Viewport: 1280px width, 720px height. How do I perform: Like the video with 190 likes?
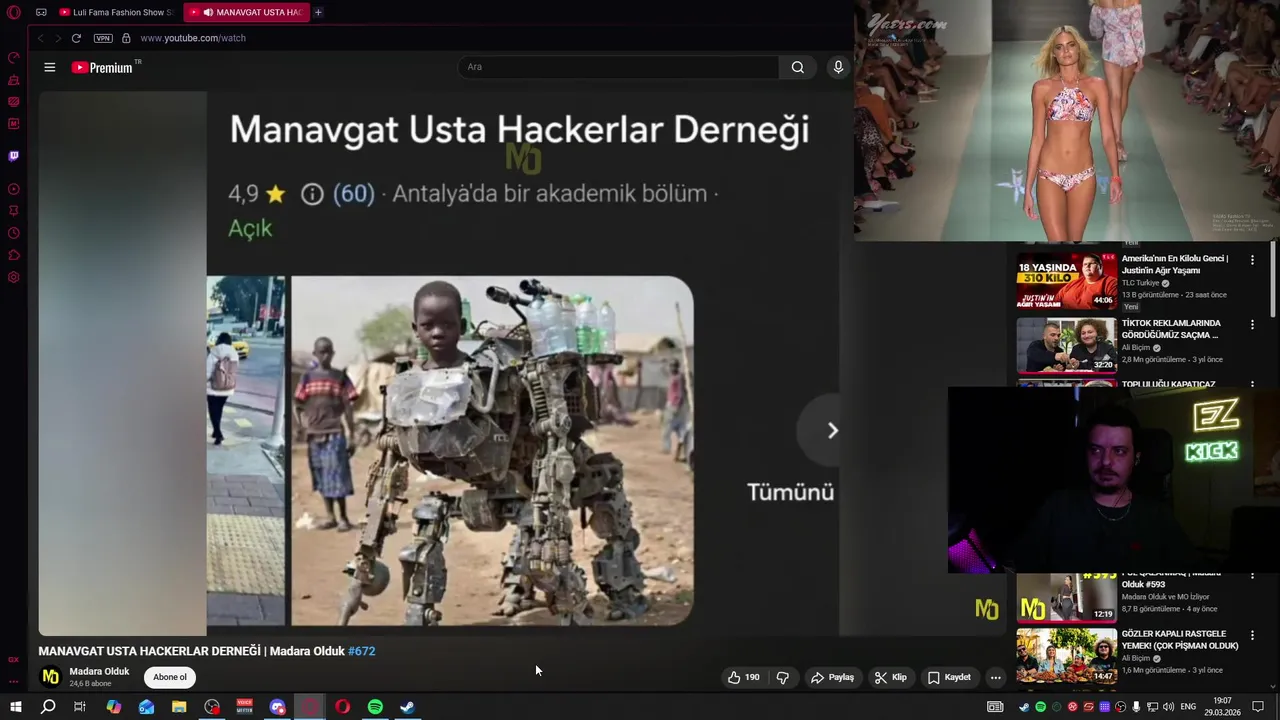pyautogui.click(x=743, y=677)
